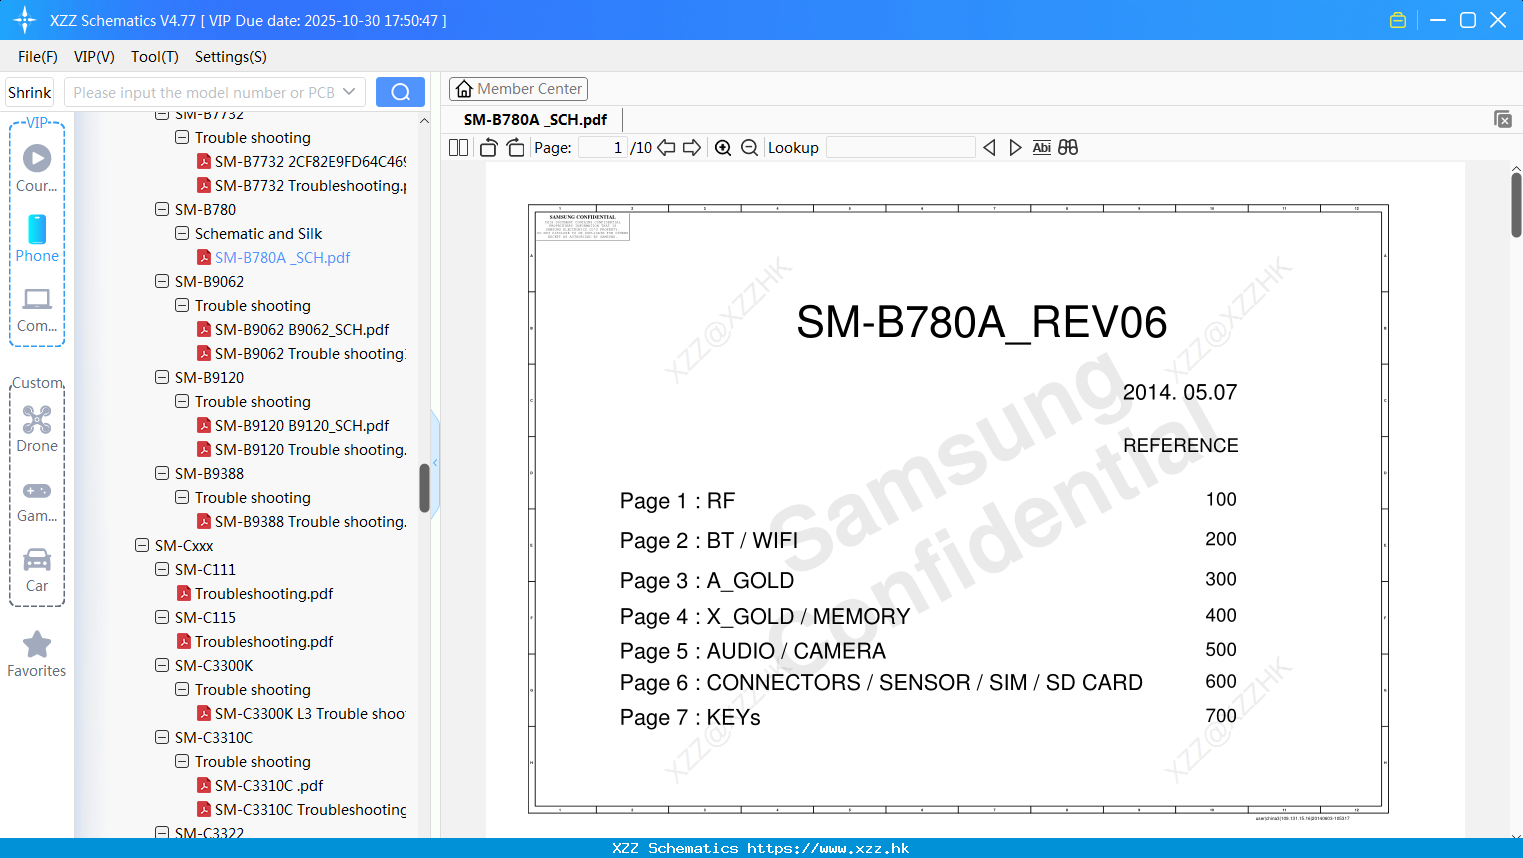Click the blue search button
Image resolution: width=1523 pixels, height=858 pixels.
pos(400,92)
